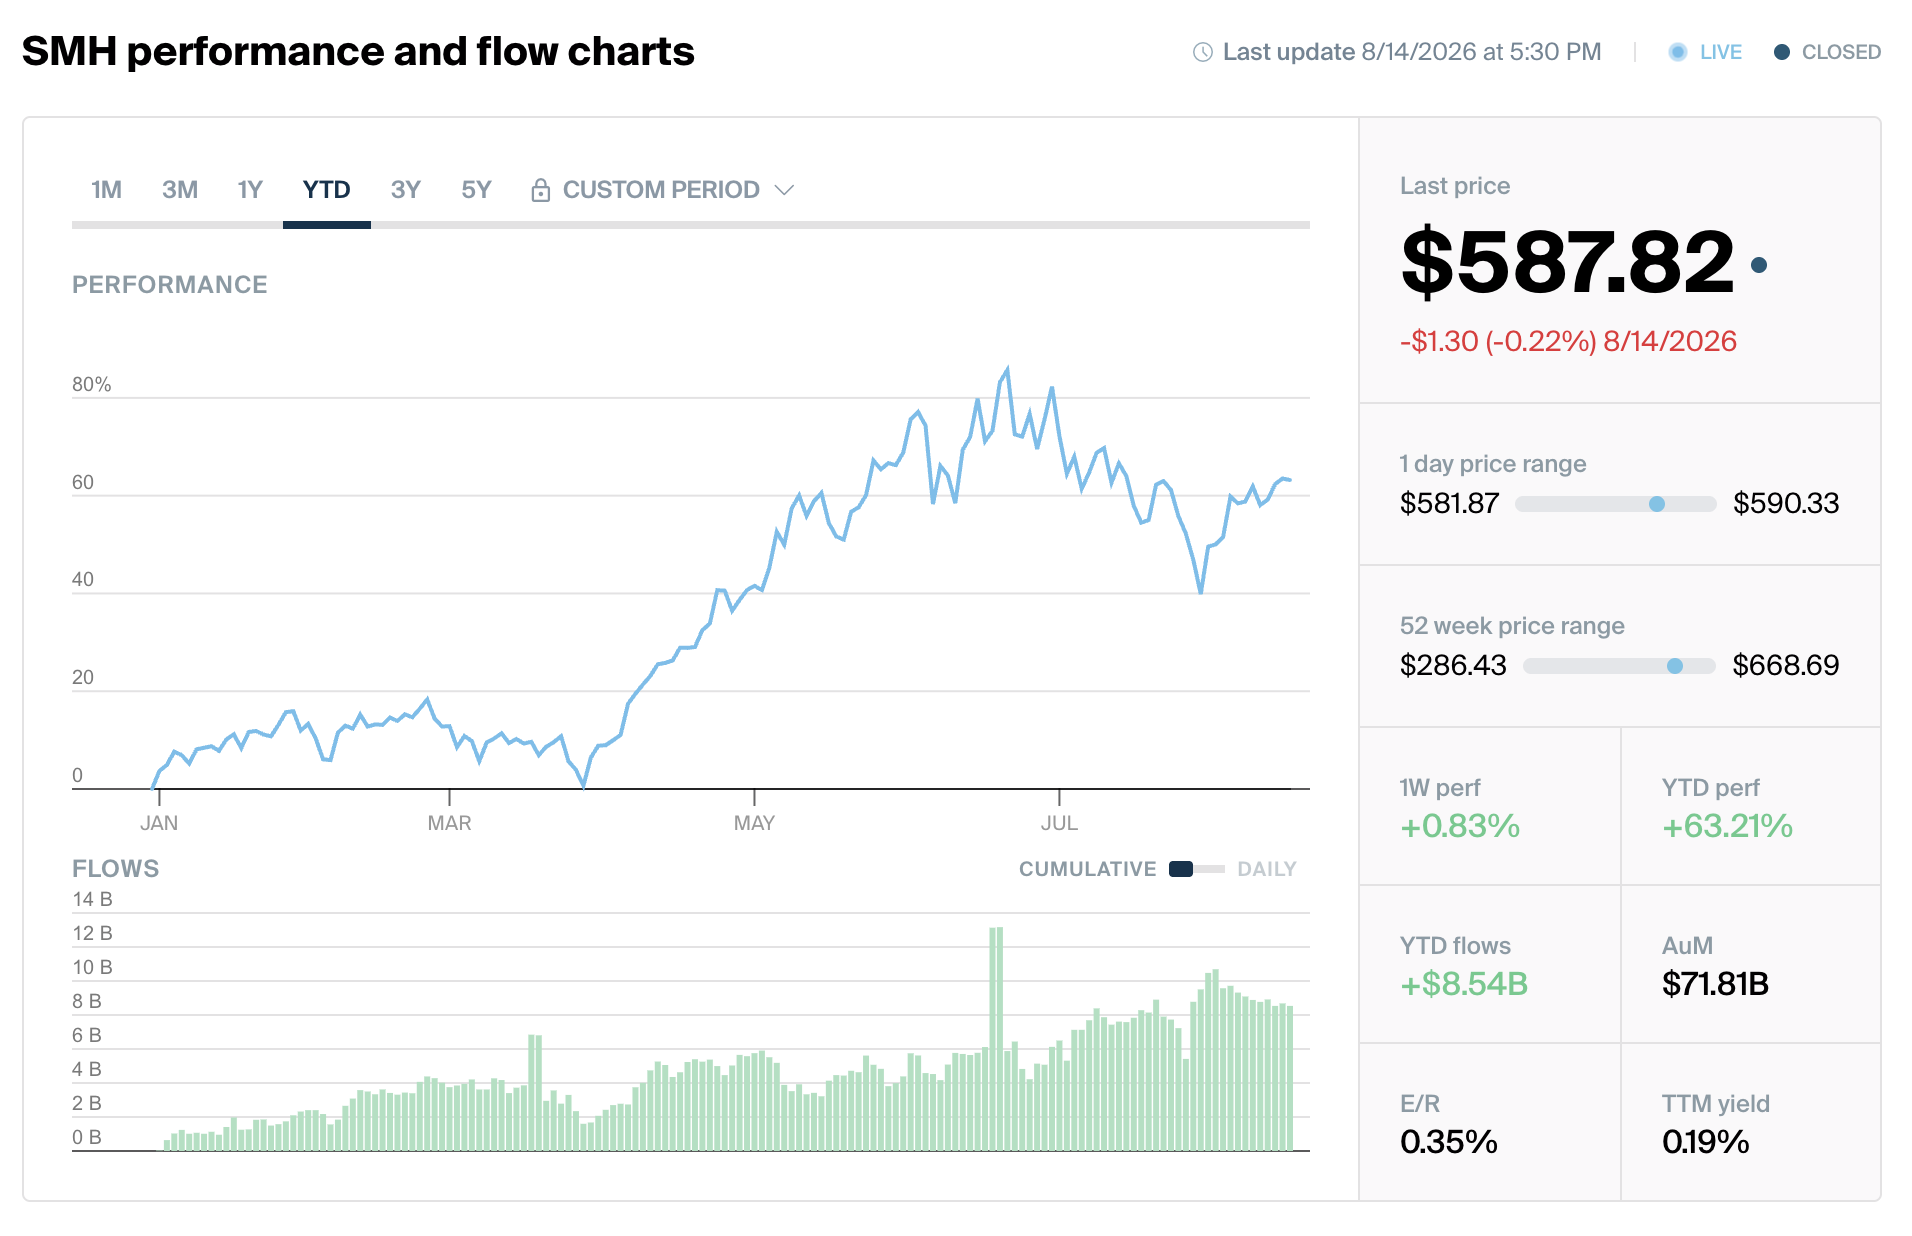Click the YTD flows value +$8.54B
Image resolution: width=1912 pixels, height=1236 pixels.
coord(1464,984)
